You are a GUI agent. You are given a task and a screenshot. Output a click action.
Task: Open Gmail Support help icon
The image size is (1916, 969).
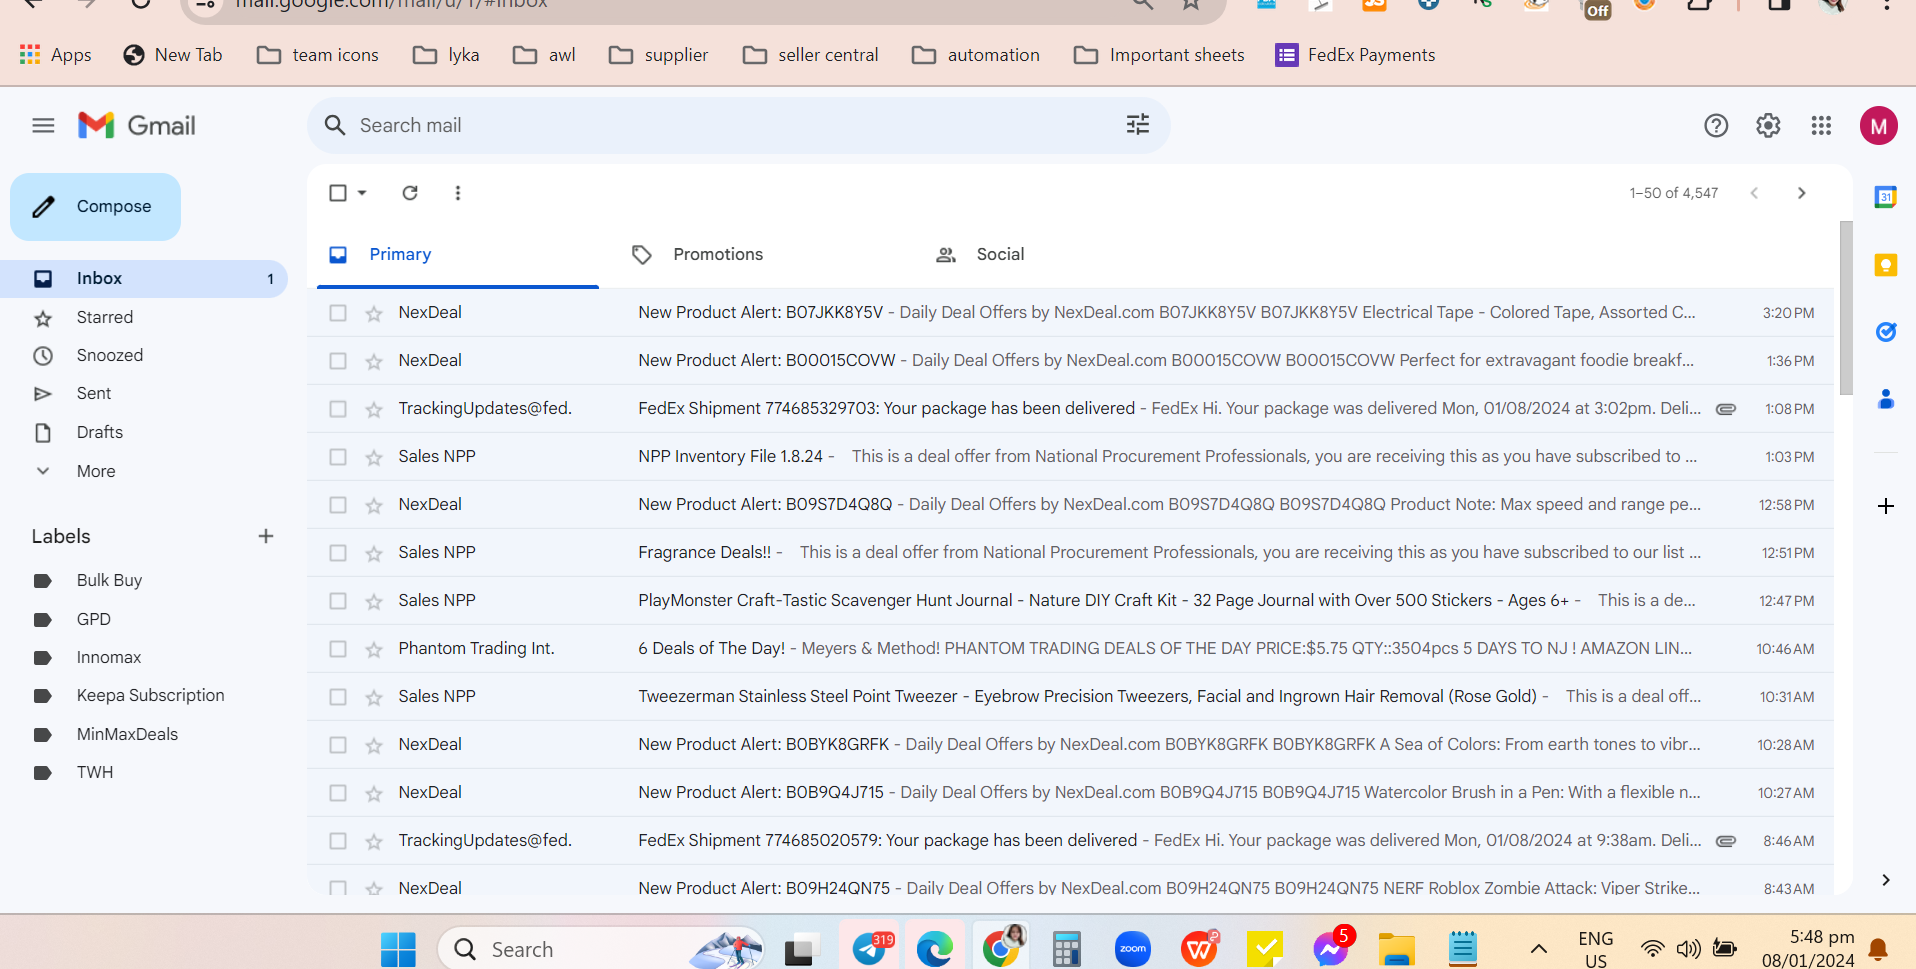1716,125
